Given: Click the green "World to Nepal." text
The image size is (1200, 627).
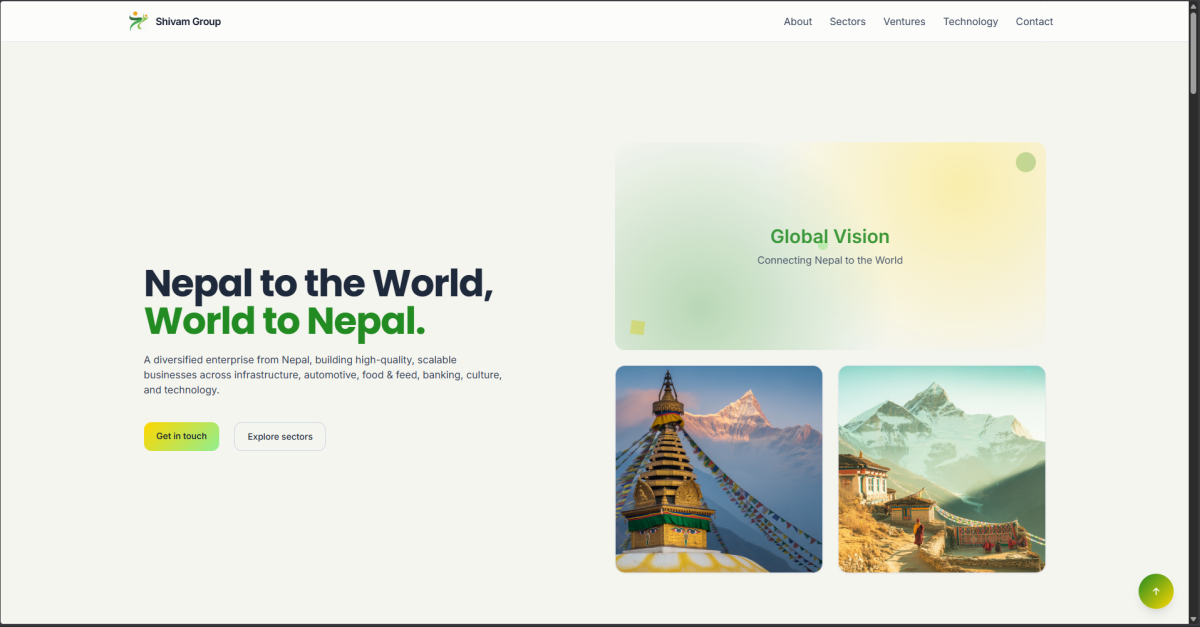Looking at the screenshot, I should tap(284, 321).
